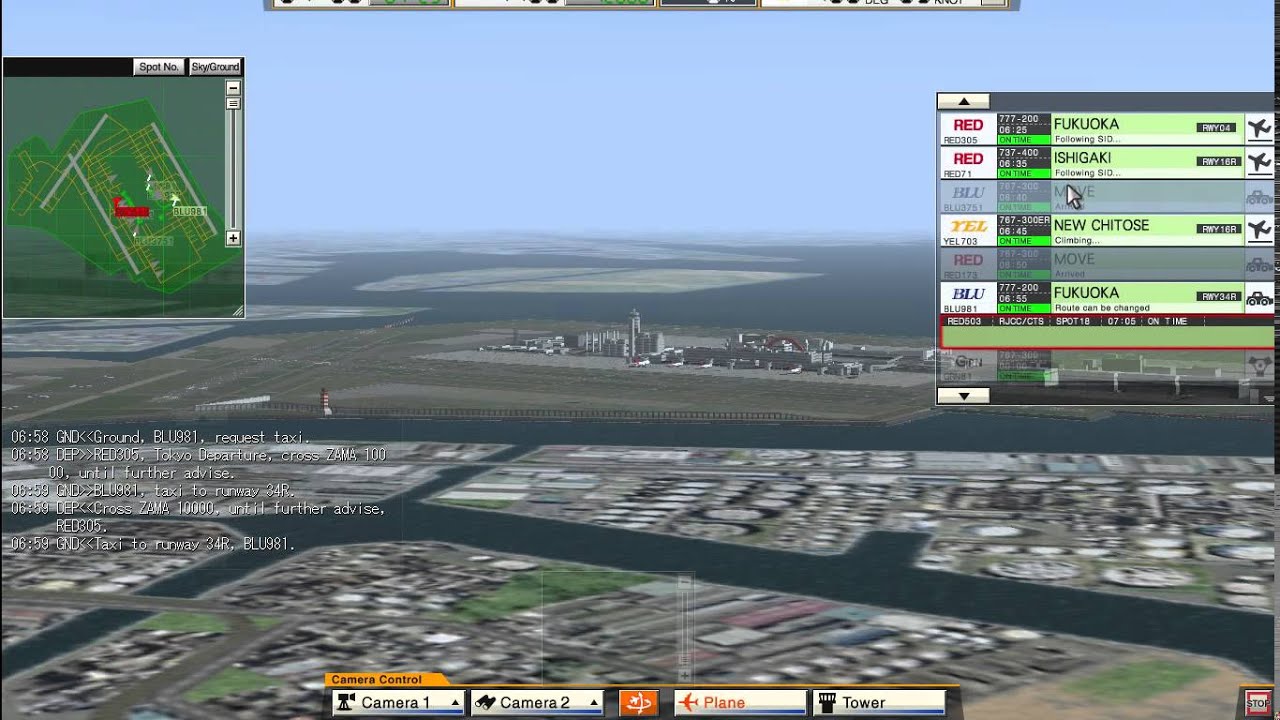Click the RWY34R runway tag on BLU981

click(1219, 297)
